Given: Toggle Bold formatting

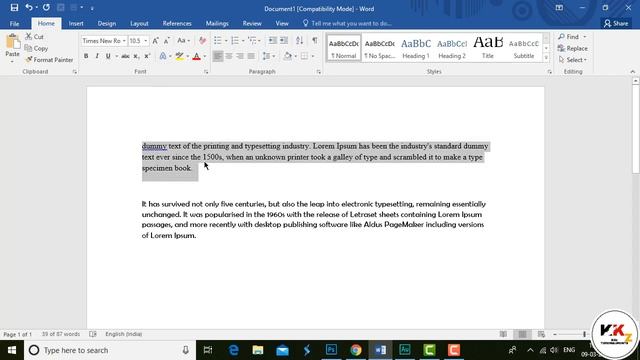Looking at the screenshot, I should tap(86, 56).
